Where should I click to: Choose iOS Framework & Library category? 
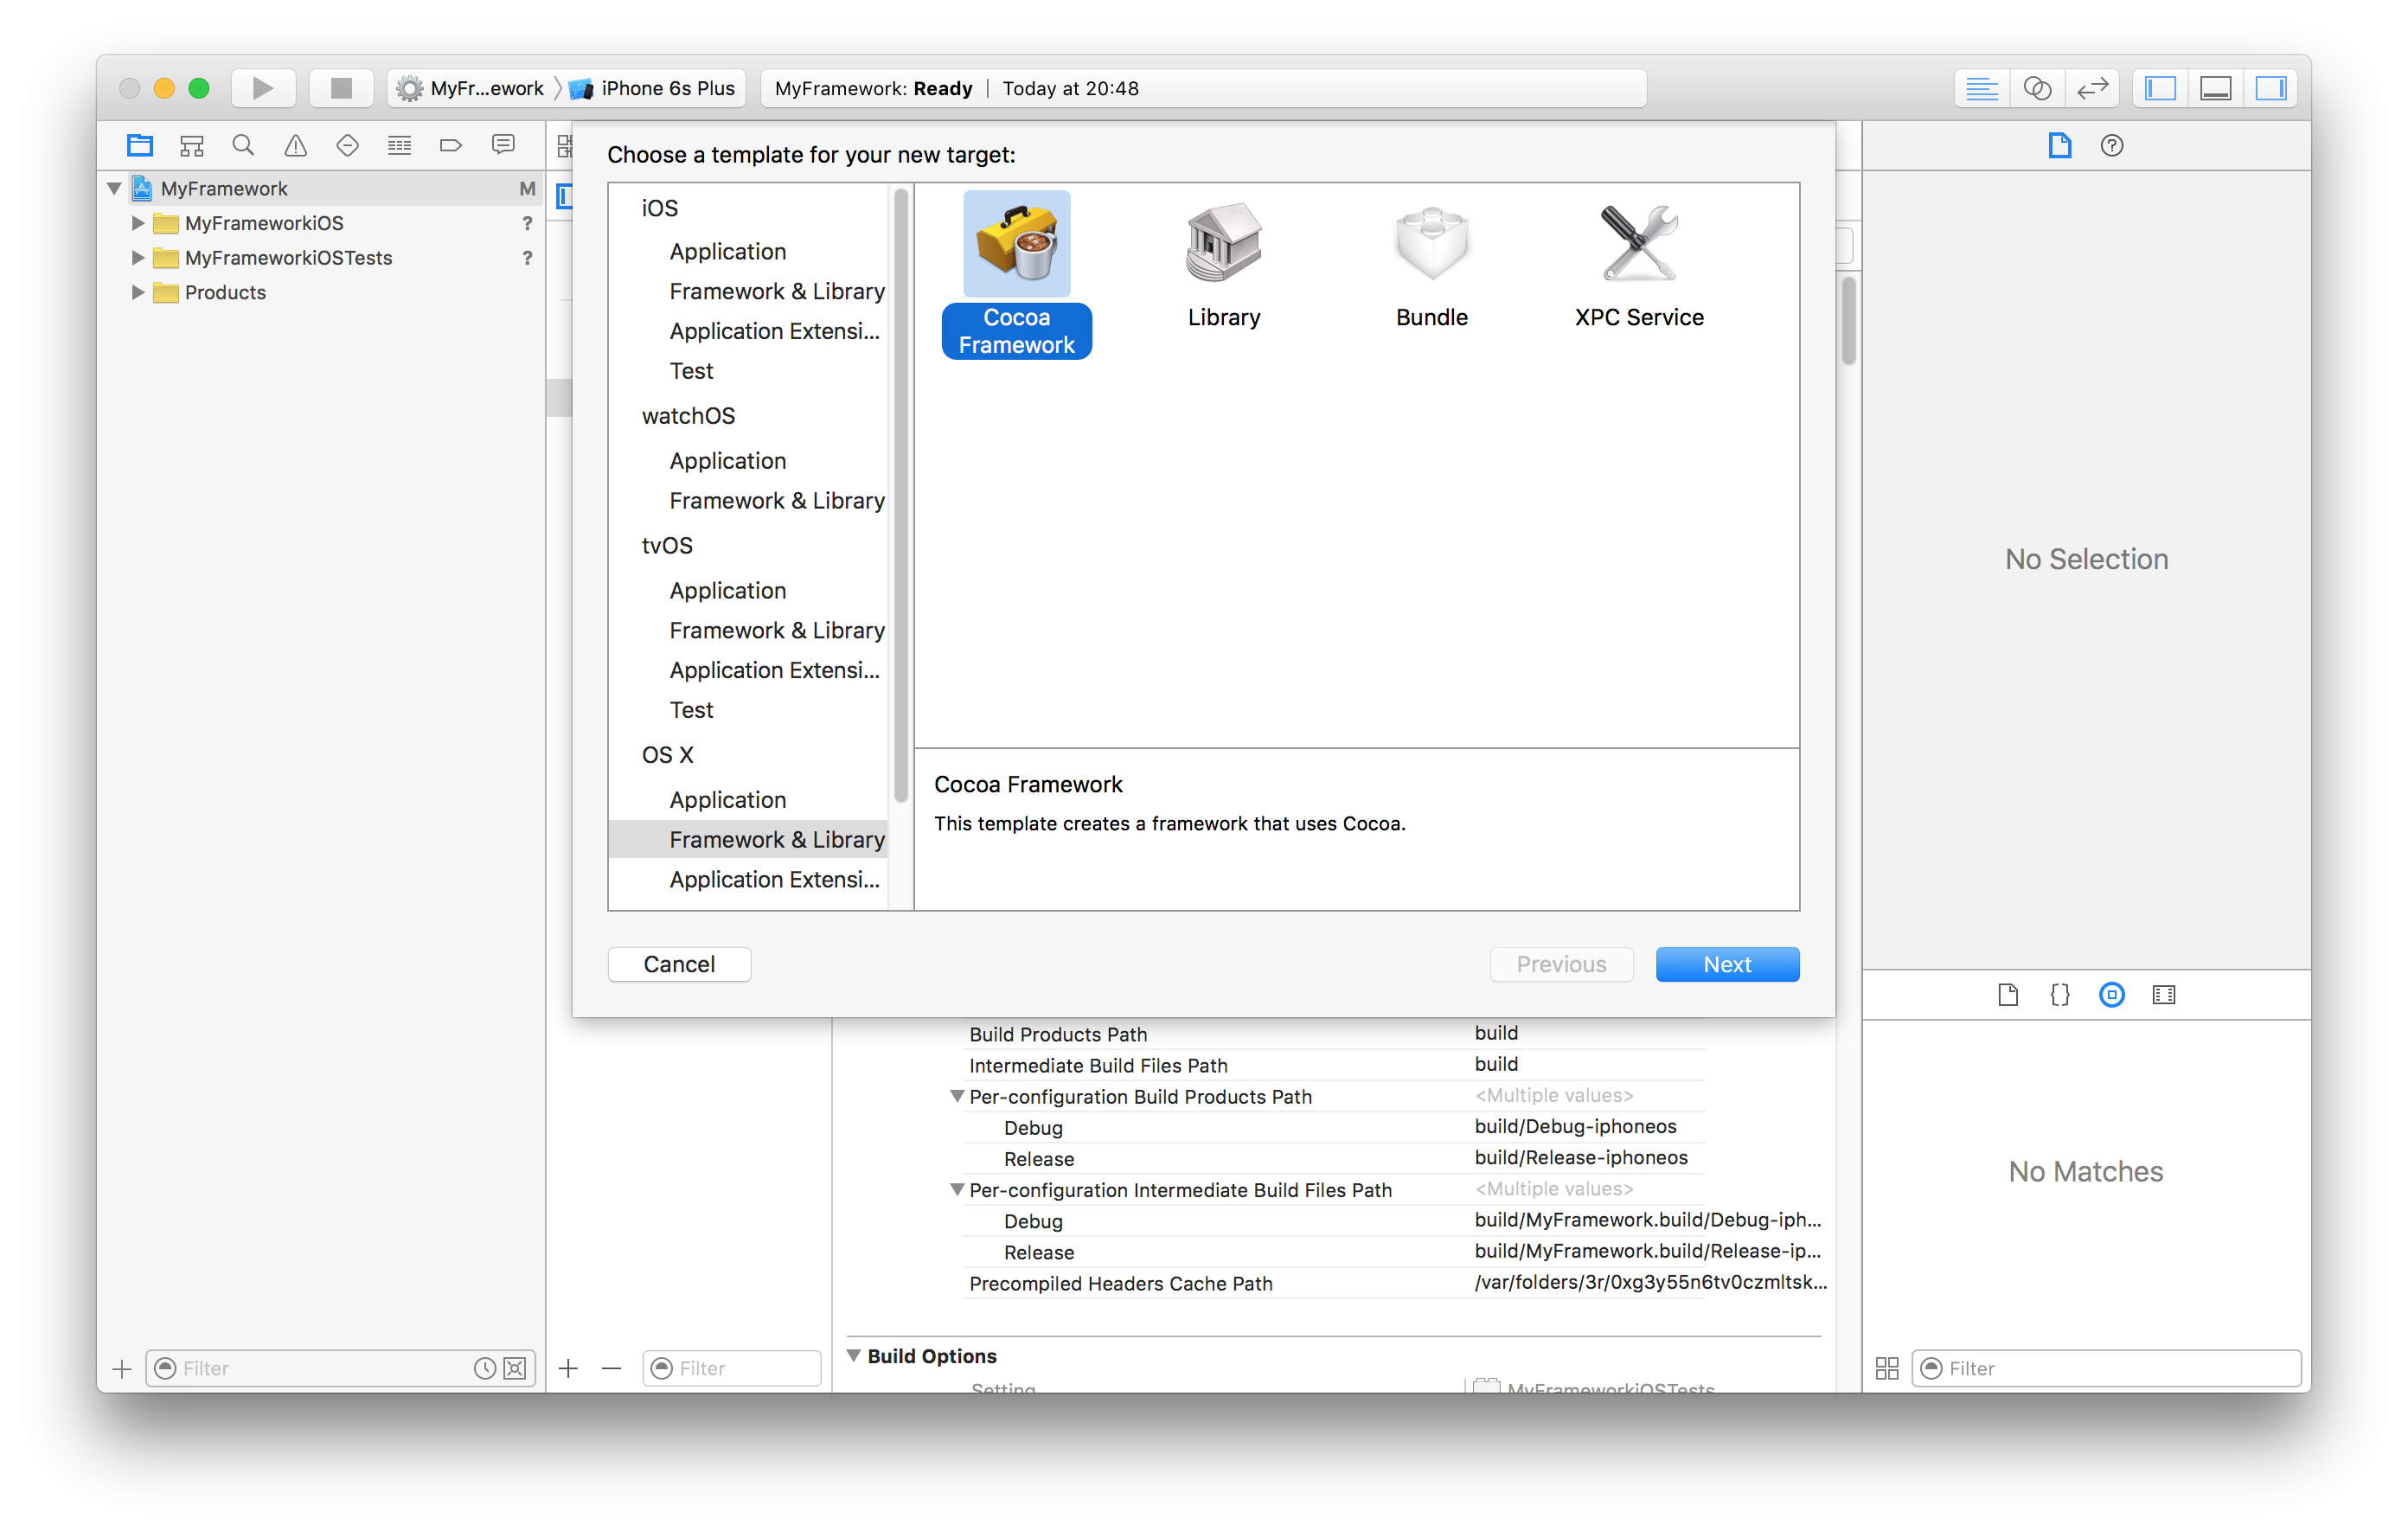click(776, 291)
